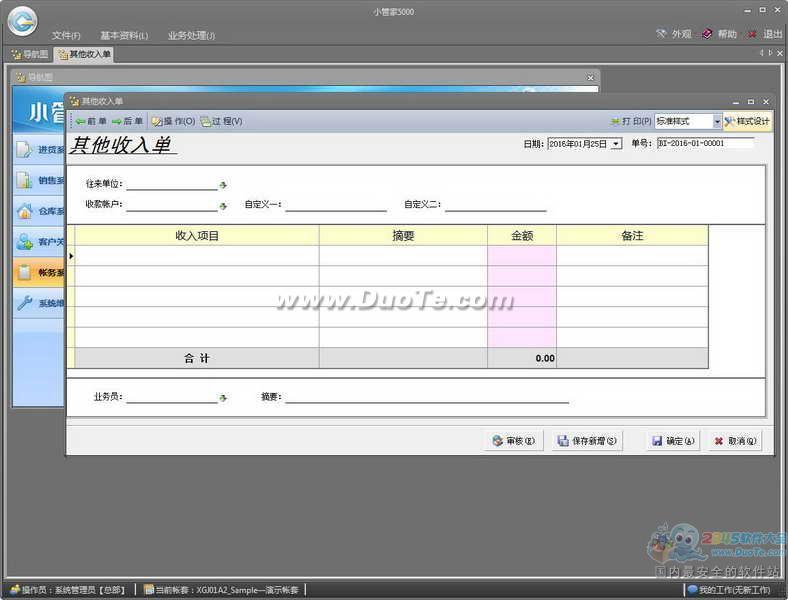The height and width of the screenshot is (600, 788).
Task: Click the 自定义一 input field
Action: point(336,205)
